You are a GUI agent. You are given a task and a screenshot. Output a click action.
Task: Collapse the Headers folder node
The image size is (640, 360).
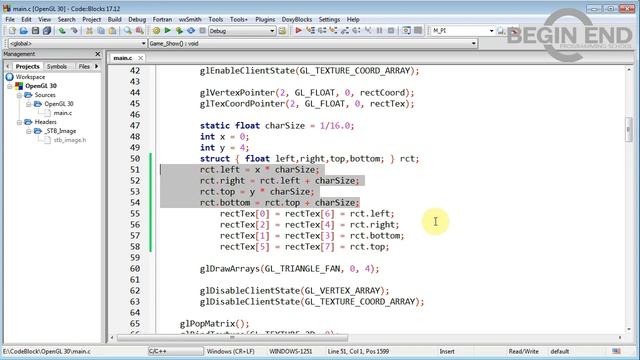point(19,122)
